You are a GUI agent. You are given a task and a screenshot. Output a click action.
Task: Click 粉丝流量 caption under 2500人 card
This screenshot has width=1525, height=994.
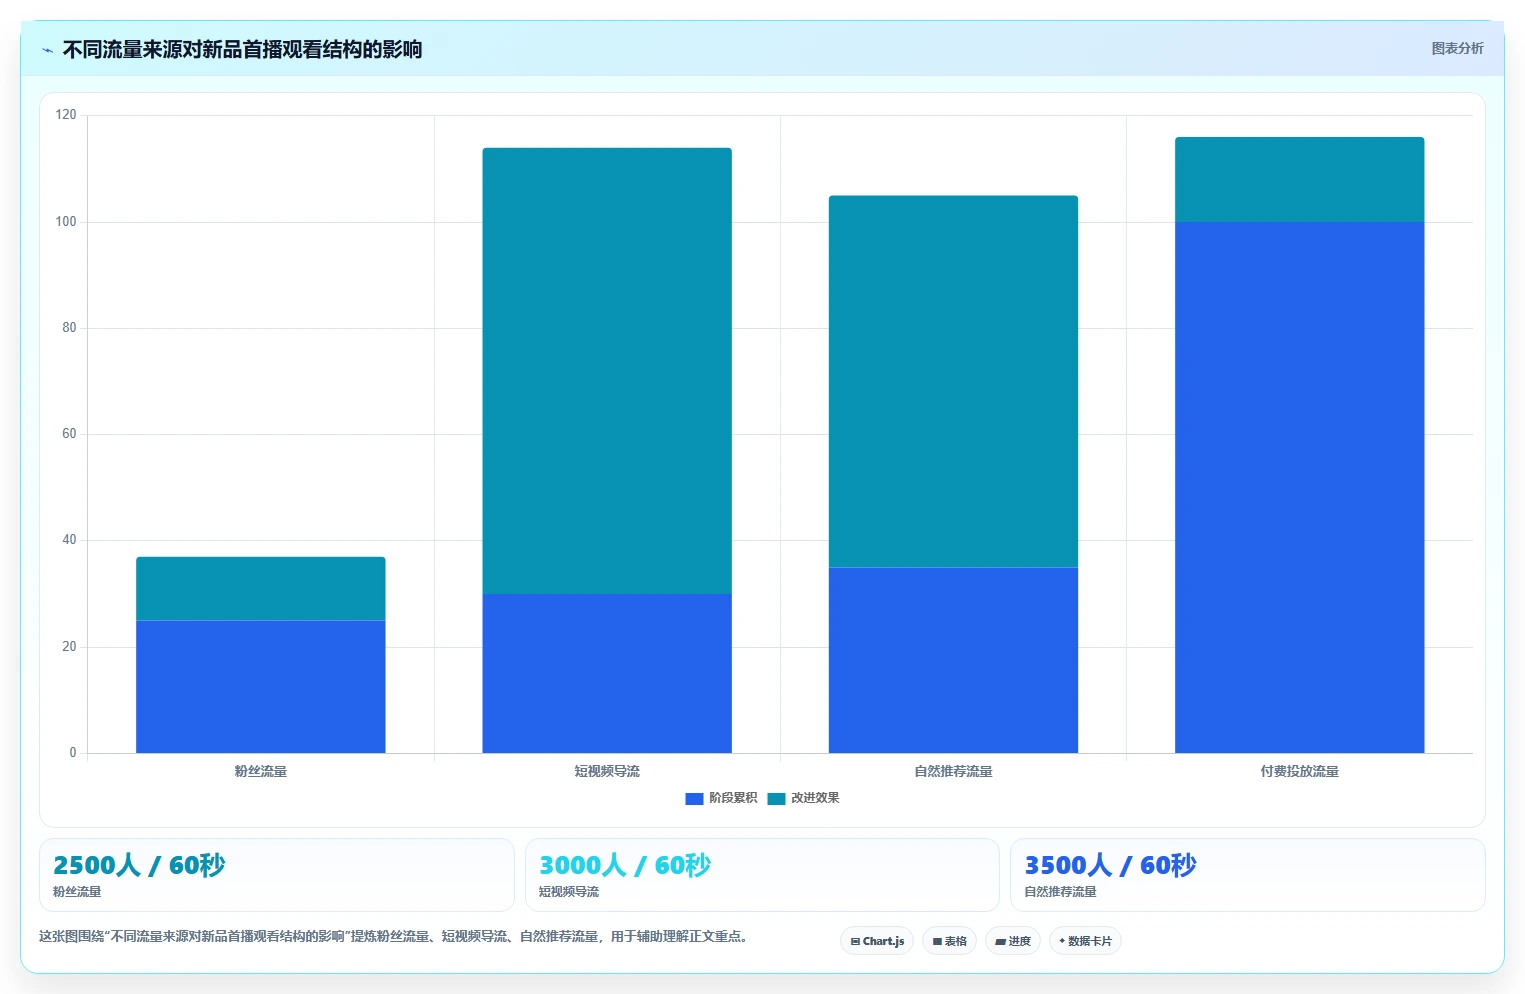pyautogui.click(x=77, y=892)
